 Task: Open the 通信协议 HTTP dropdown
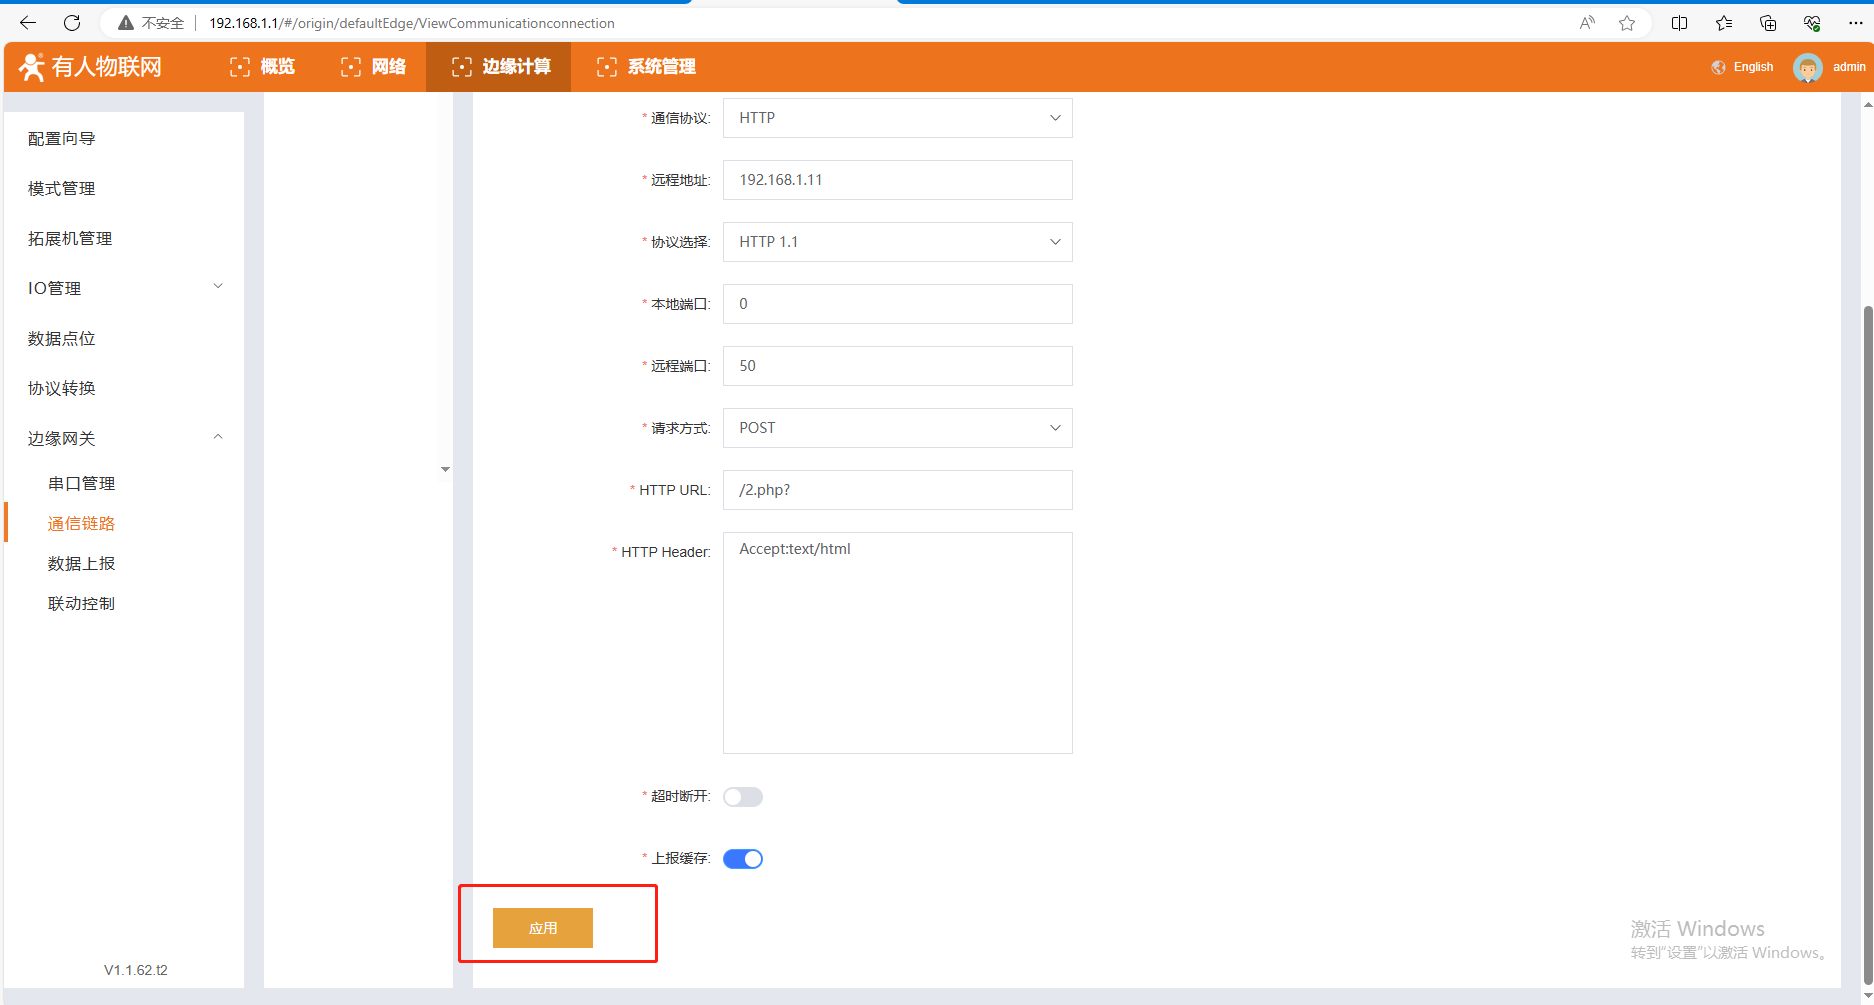coord(897,118)
